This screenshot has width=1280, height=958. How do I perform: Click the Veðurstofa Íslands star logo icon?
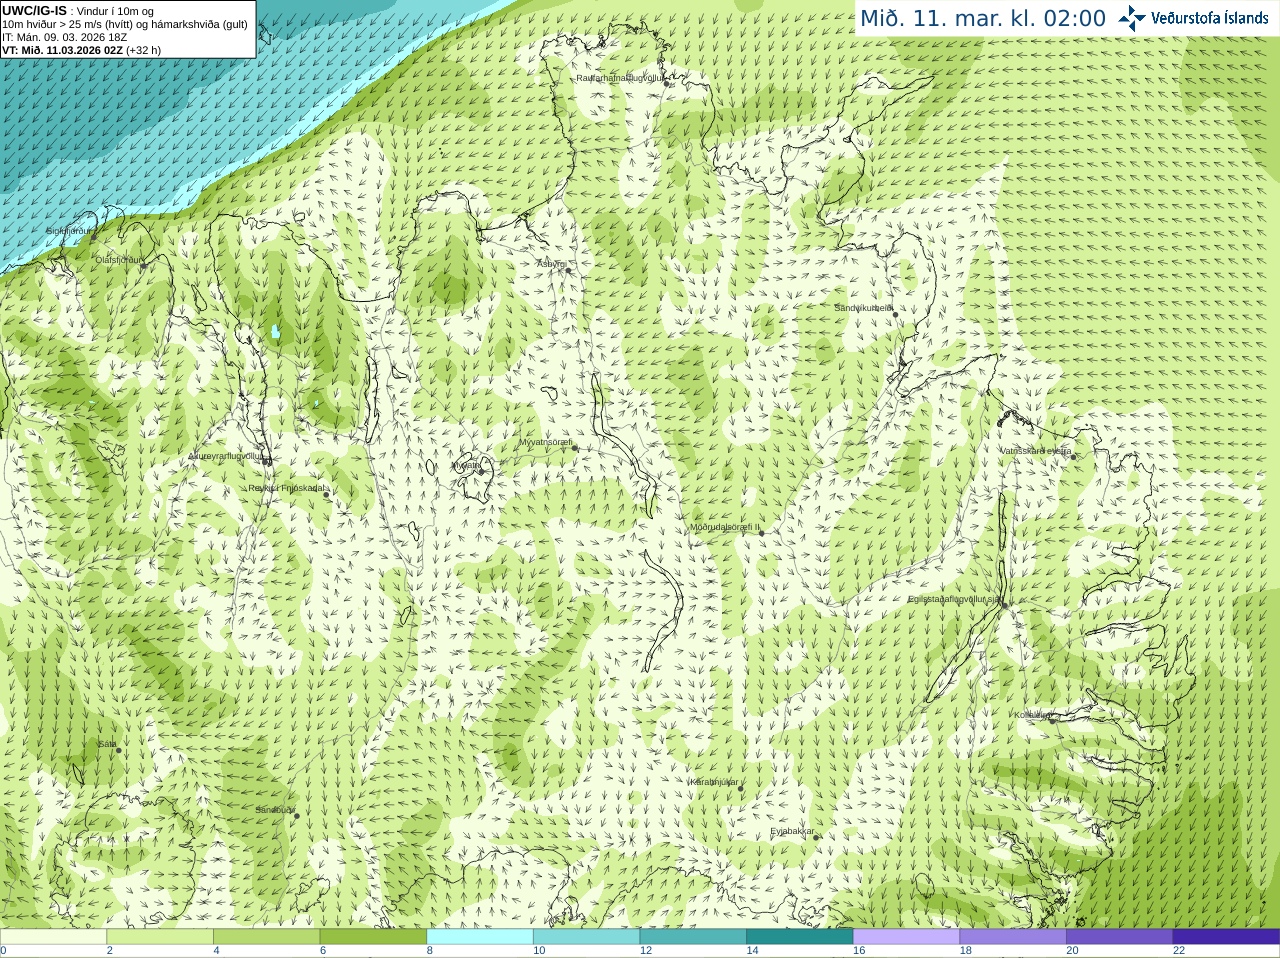pyautogui.click(x=1132, y=18)
